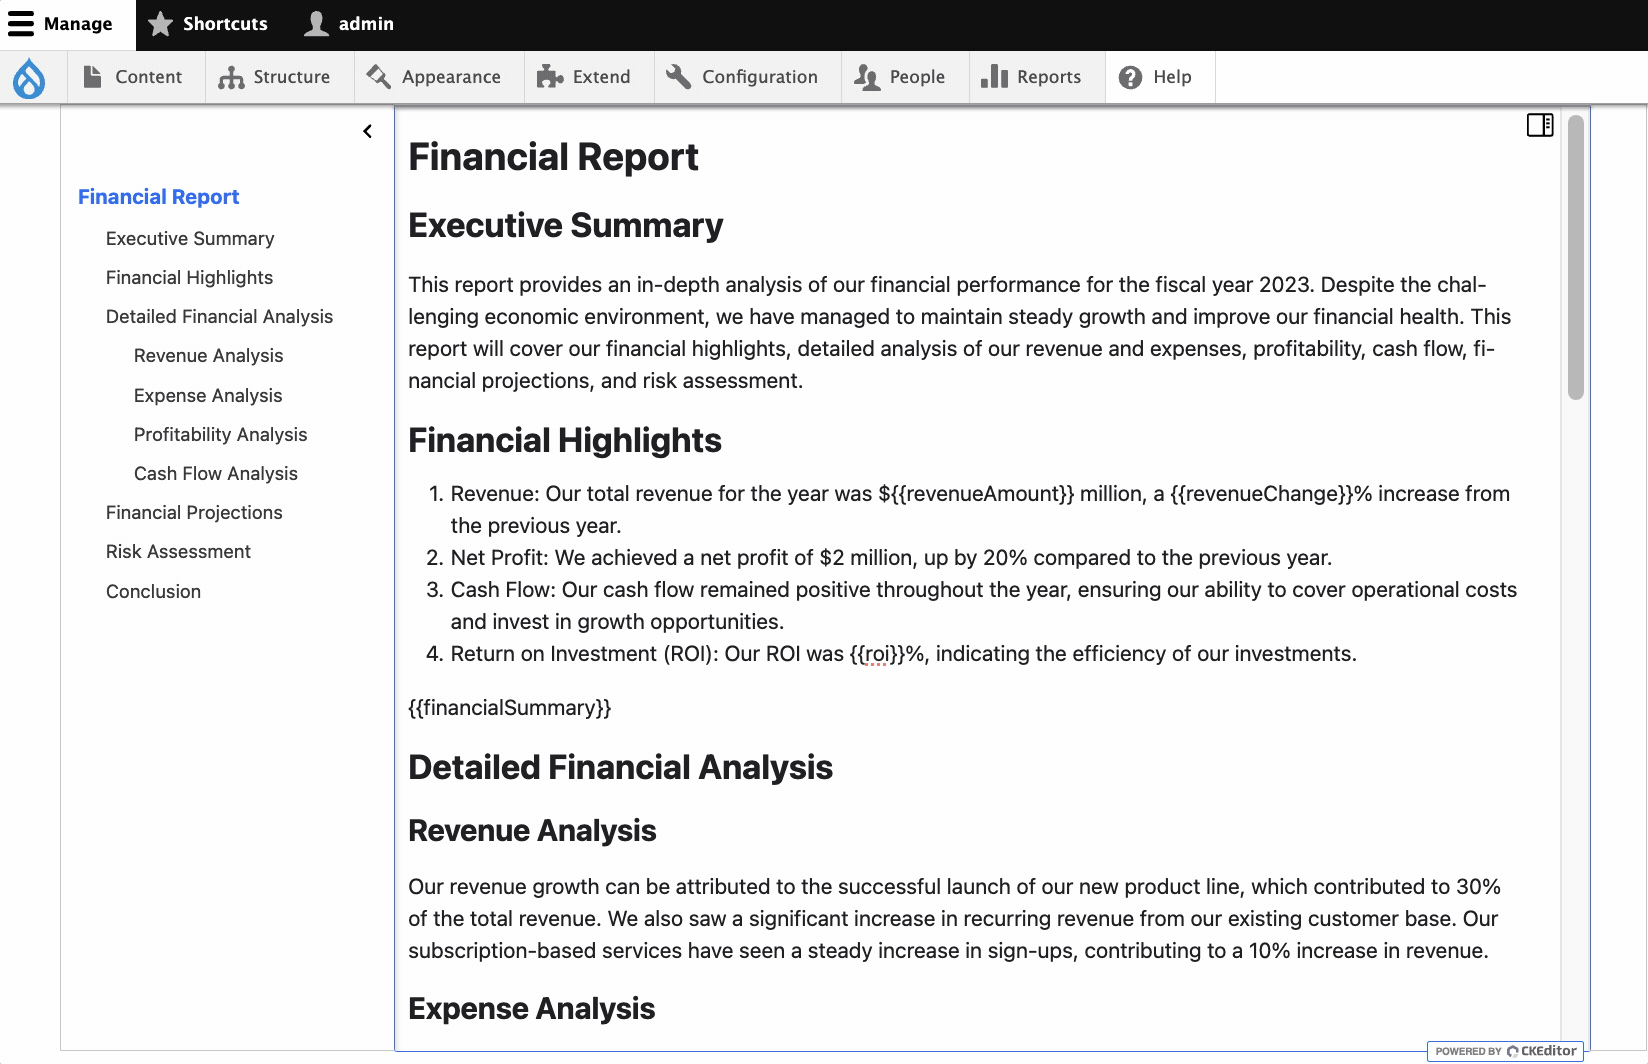Viewport: 1648px width, 1064px height.
Task: Click the Drupal logo icon
Action: (x=29, y=77)
